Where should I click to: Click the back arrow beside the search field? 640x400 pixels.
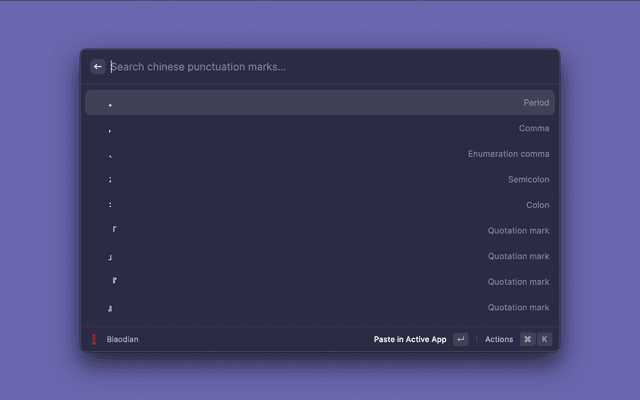pos(98,67)
